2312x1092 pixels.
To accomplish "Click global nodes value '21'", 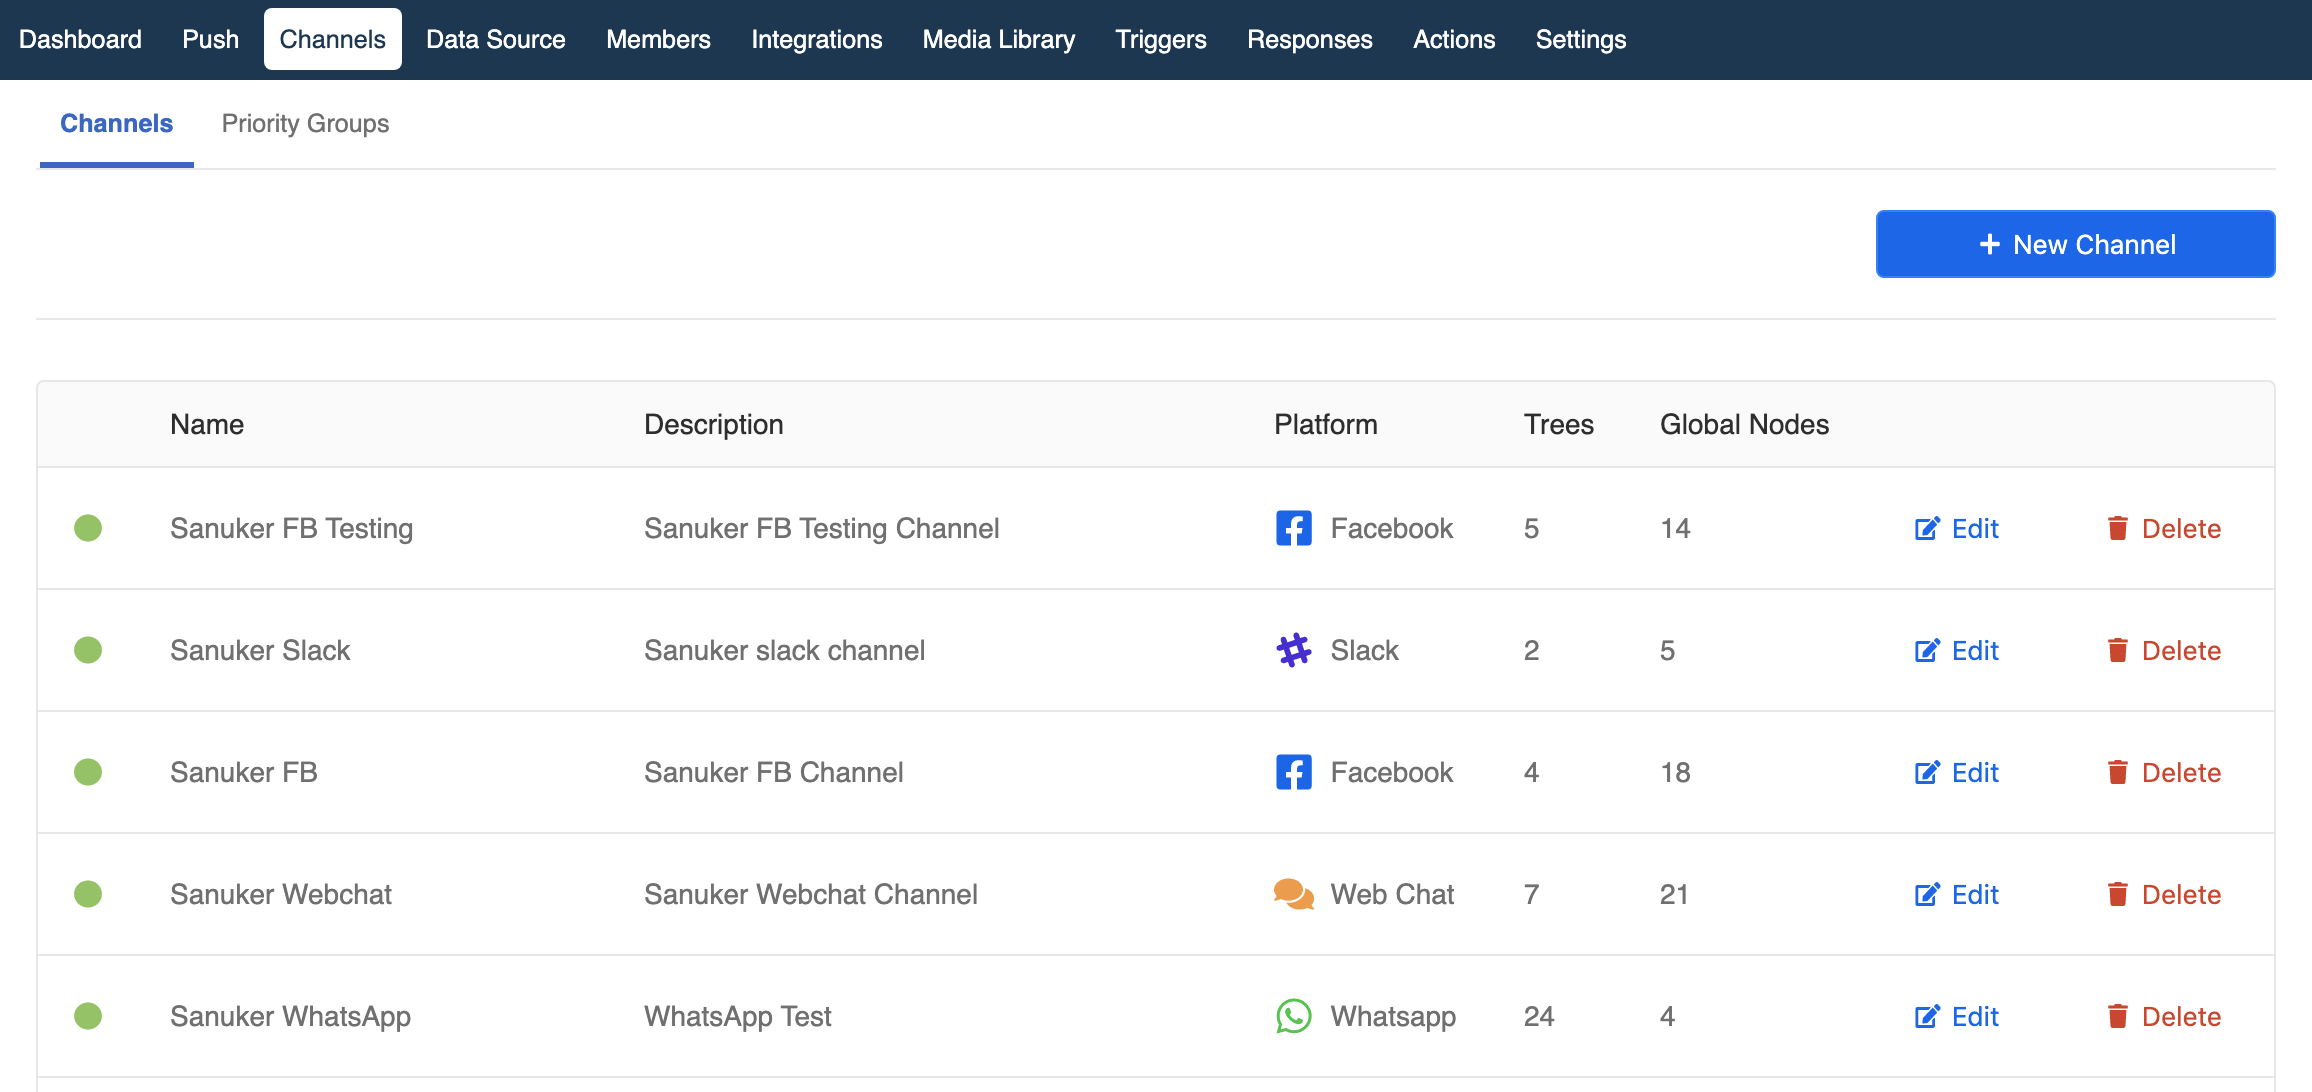I will tap(1674, 894).
